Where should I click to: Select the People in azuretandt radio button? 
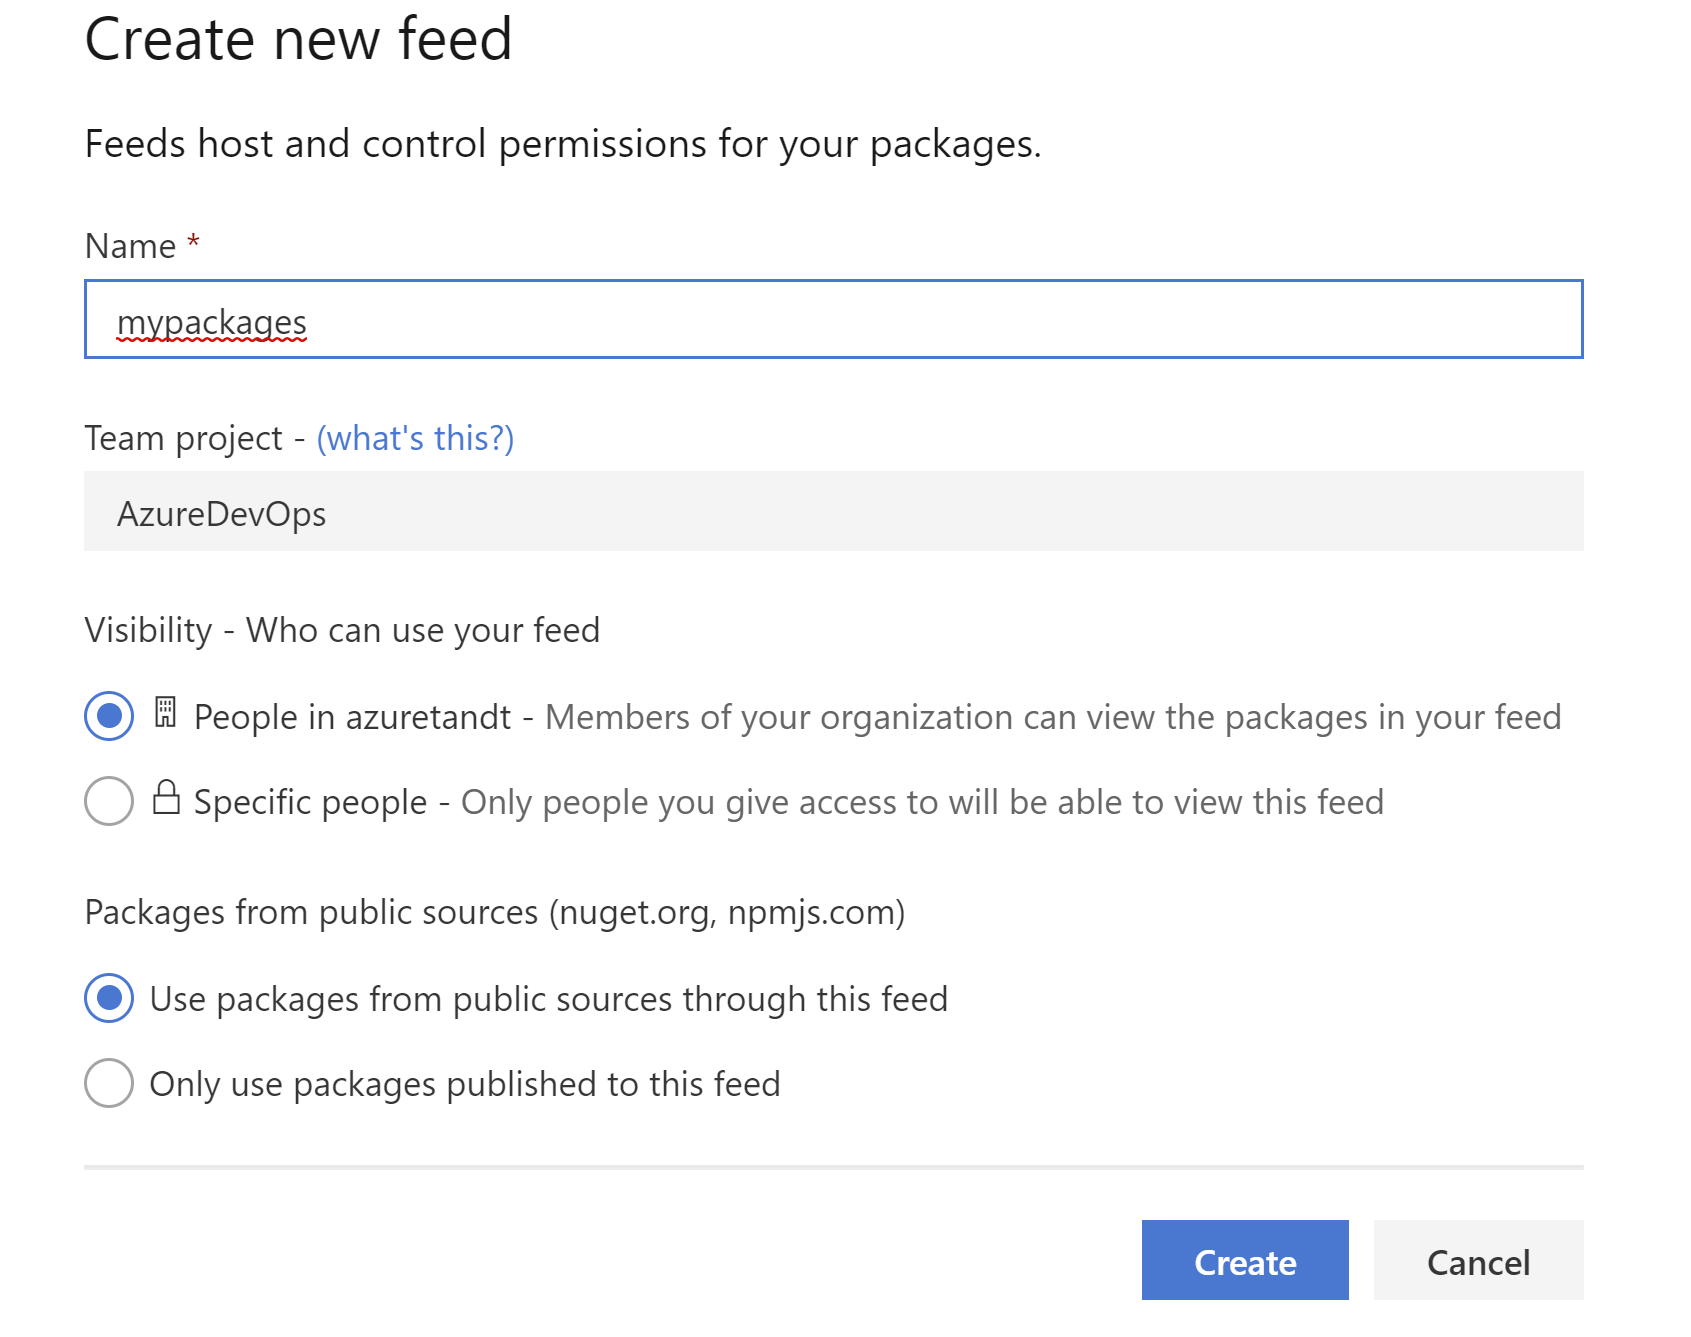(x=109, y=716)
